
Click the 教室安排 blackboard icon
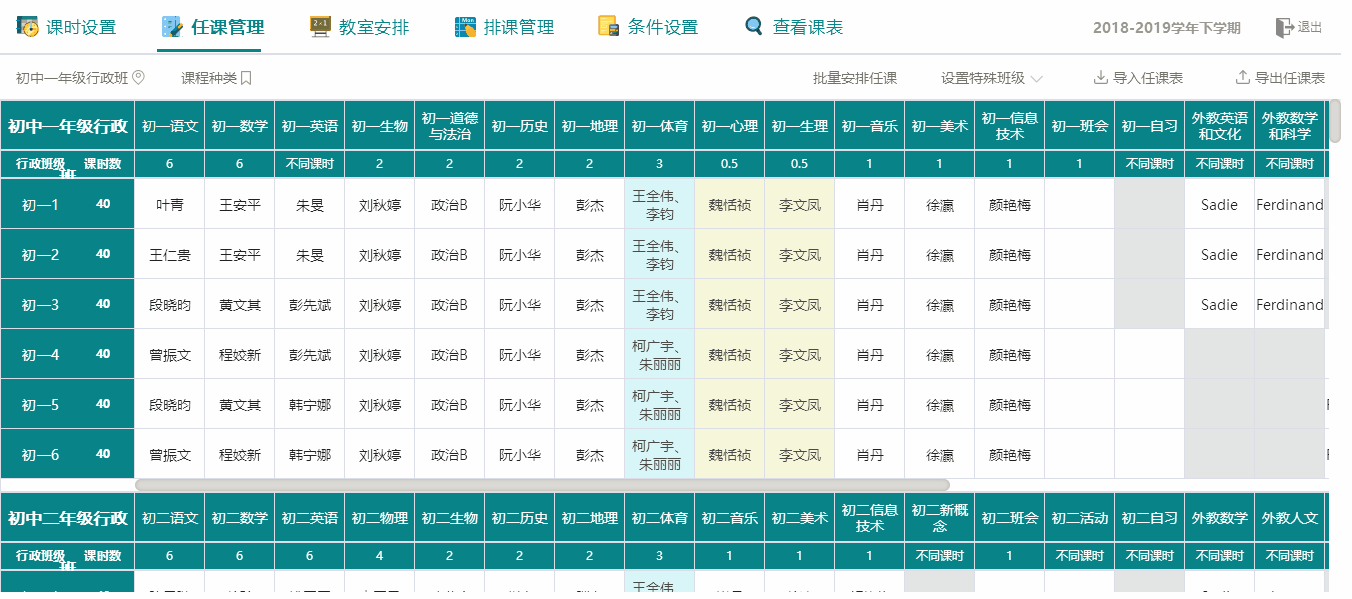tap(320, 27)
